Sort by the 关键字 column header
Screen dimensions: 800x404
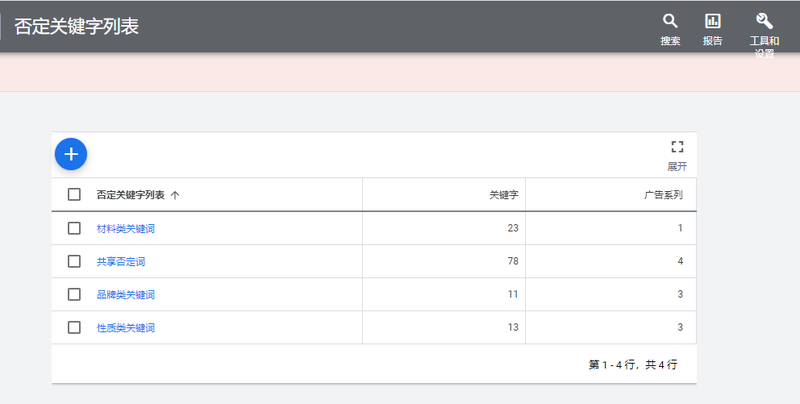click(503, 195)
